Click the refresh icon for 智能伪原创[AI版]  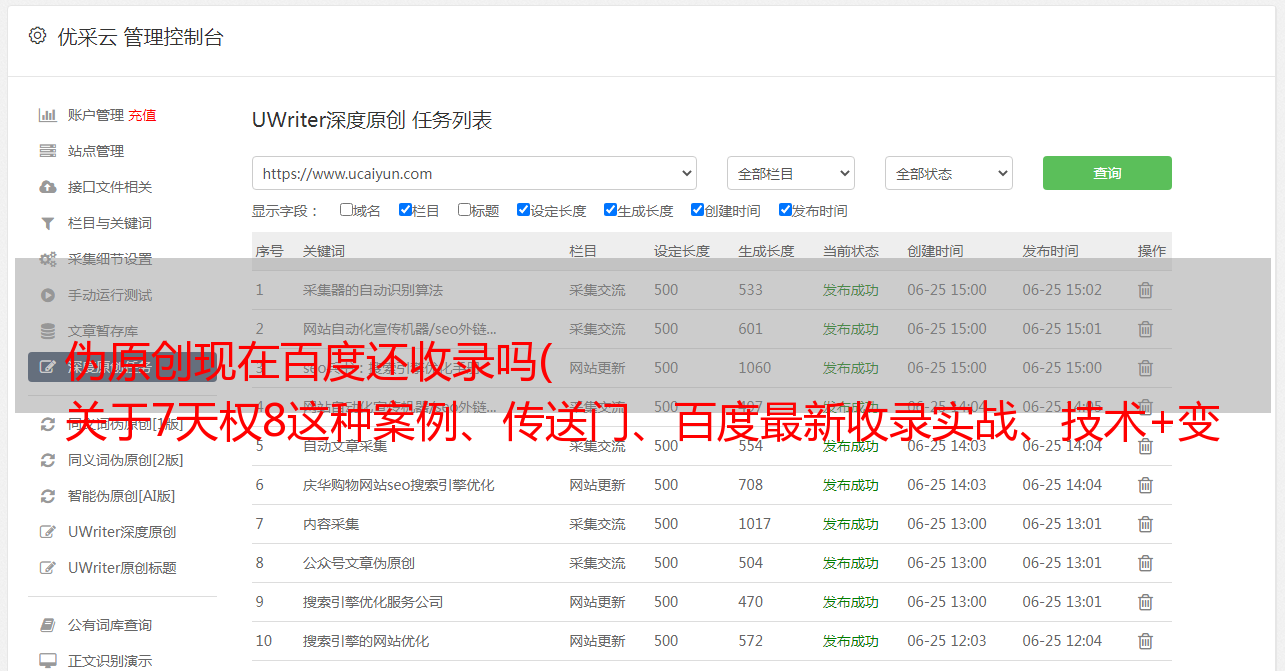[x=47, y=496]
